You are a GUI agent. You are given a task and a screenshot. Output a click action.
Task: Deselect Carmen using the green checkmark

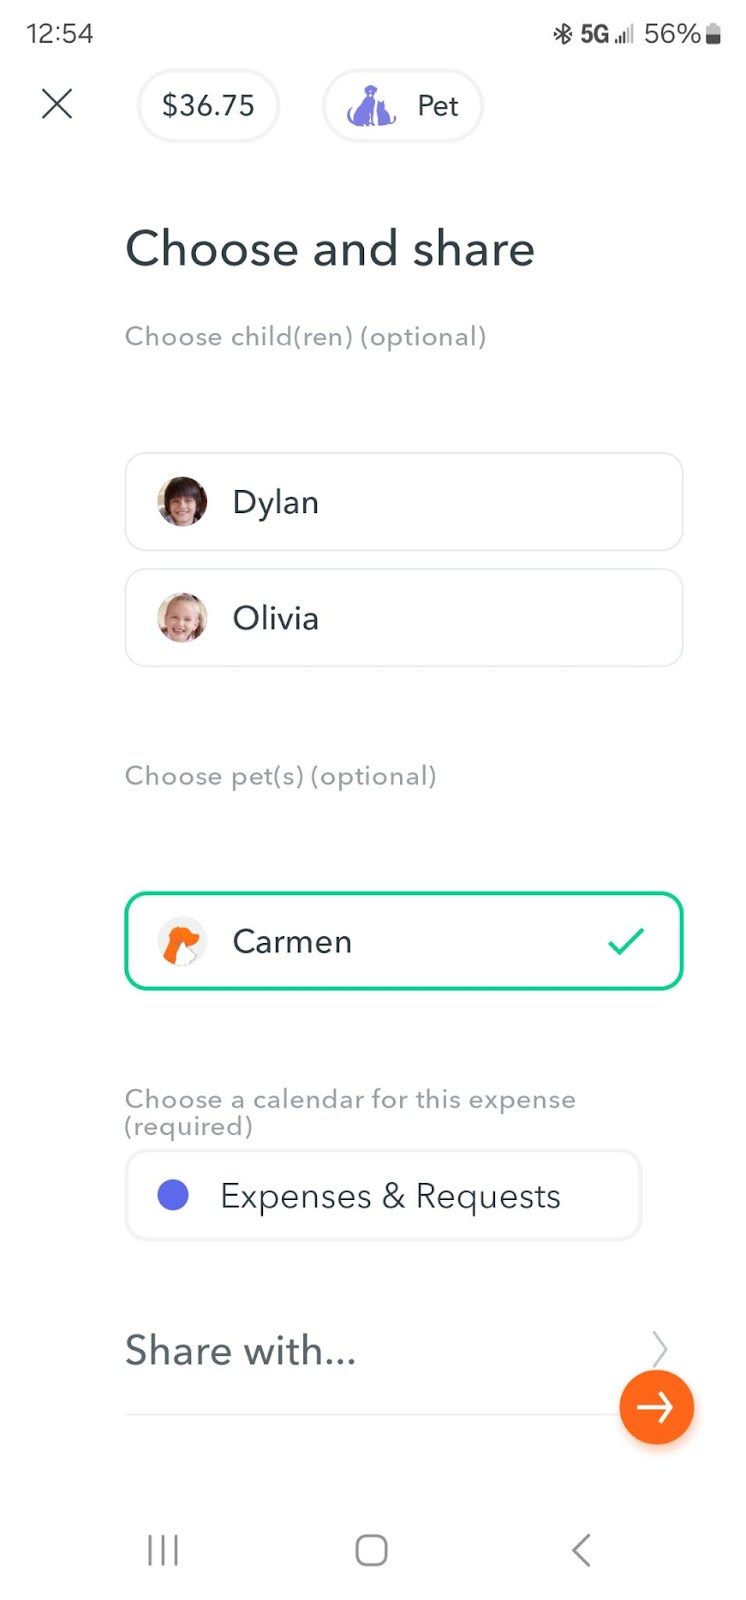[626, 941]
